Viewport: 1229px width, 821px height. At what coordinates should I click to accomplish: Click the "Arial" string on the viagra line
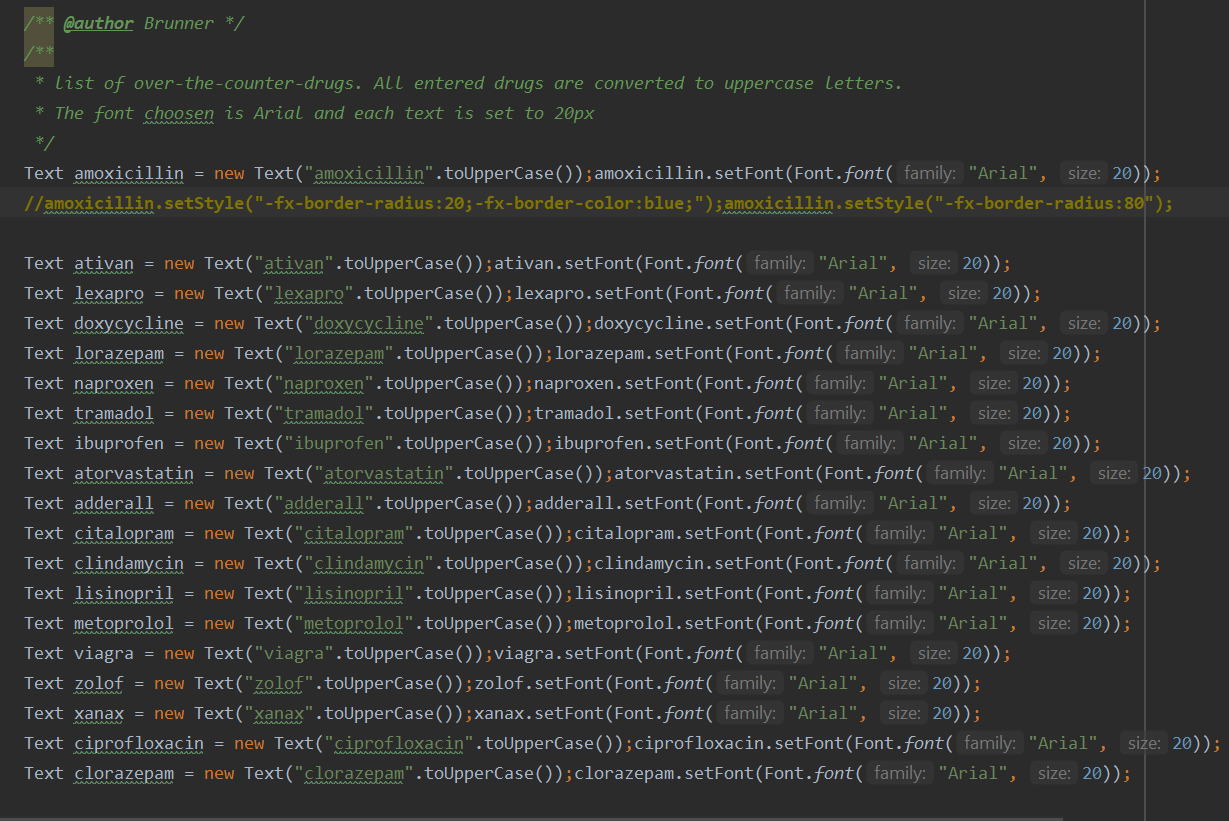(853, 653)
